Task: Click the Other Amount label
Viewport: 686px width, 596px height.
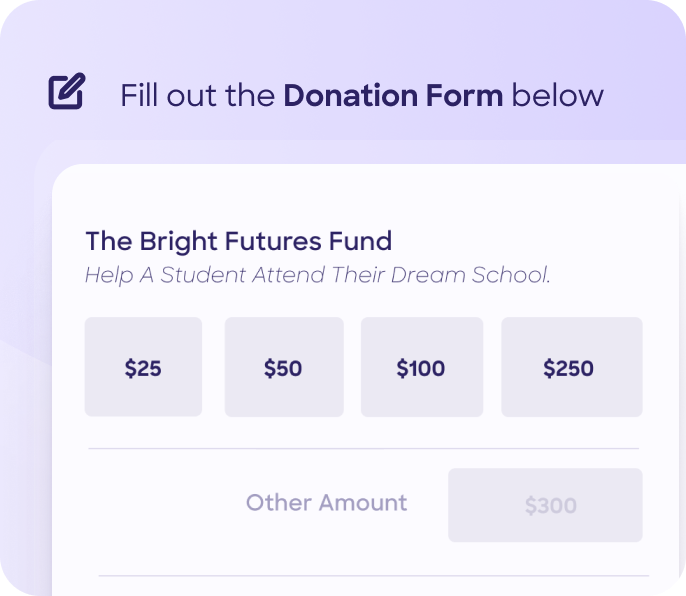Action: coord(326,502)
